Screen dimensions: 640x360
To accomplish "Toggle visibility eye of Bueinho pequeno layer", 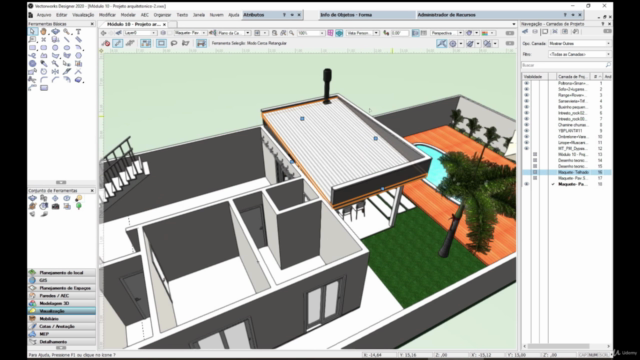I will pos(526,107).
